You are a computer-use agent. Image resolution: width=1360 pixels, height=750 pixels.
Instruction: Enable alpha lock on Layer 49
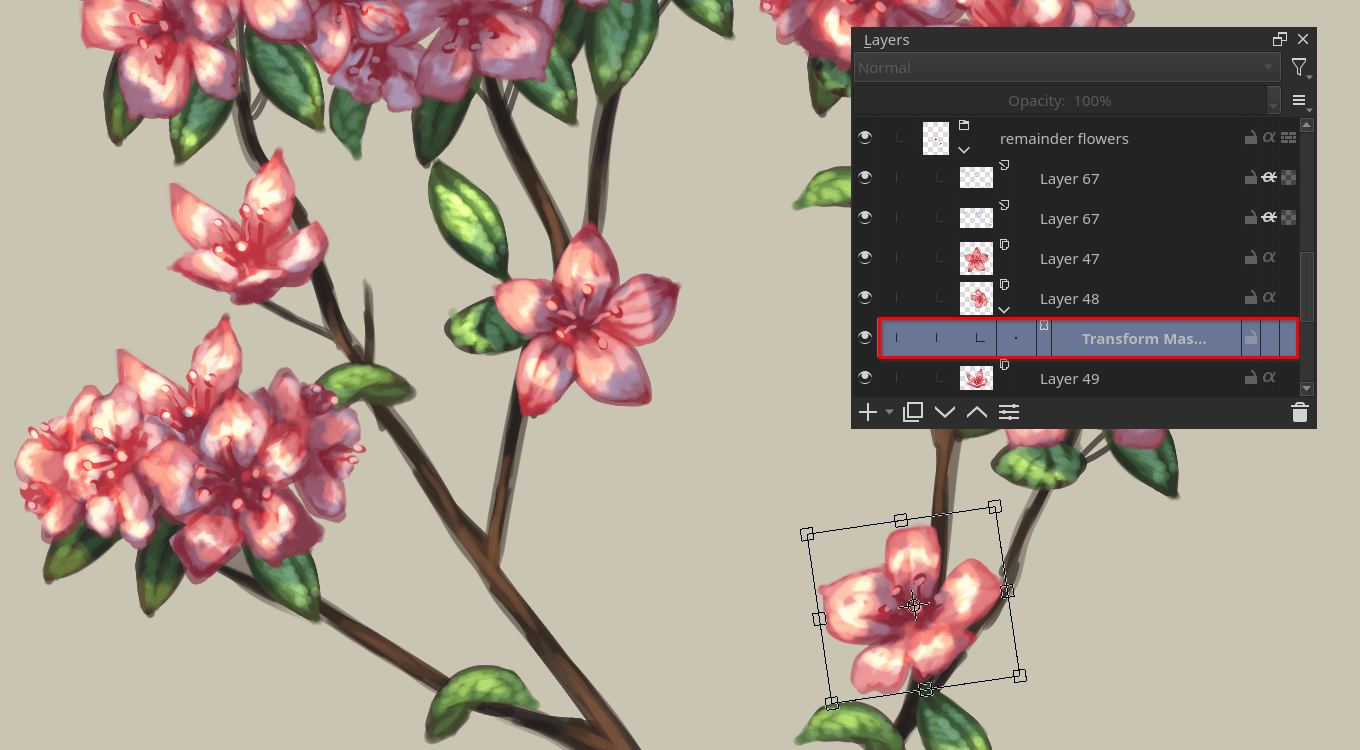tap(1270, 378)
